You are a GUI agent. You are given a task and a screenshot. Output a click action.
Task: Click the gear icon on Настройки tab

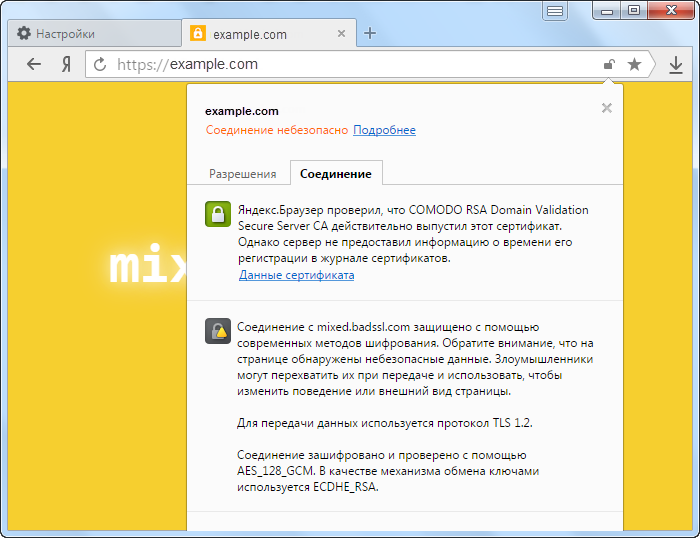[24, 33]
